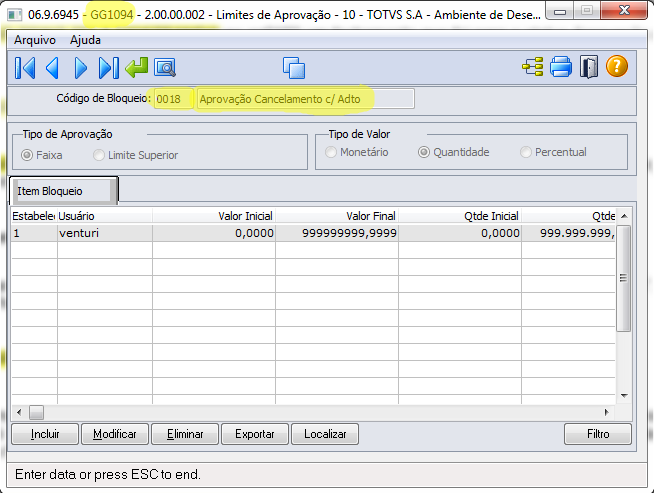Click the horizontal scrollbar left arrow
Viewport: 654px width, 493px height.
pyautogui.click(x=19, y=413)
